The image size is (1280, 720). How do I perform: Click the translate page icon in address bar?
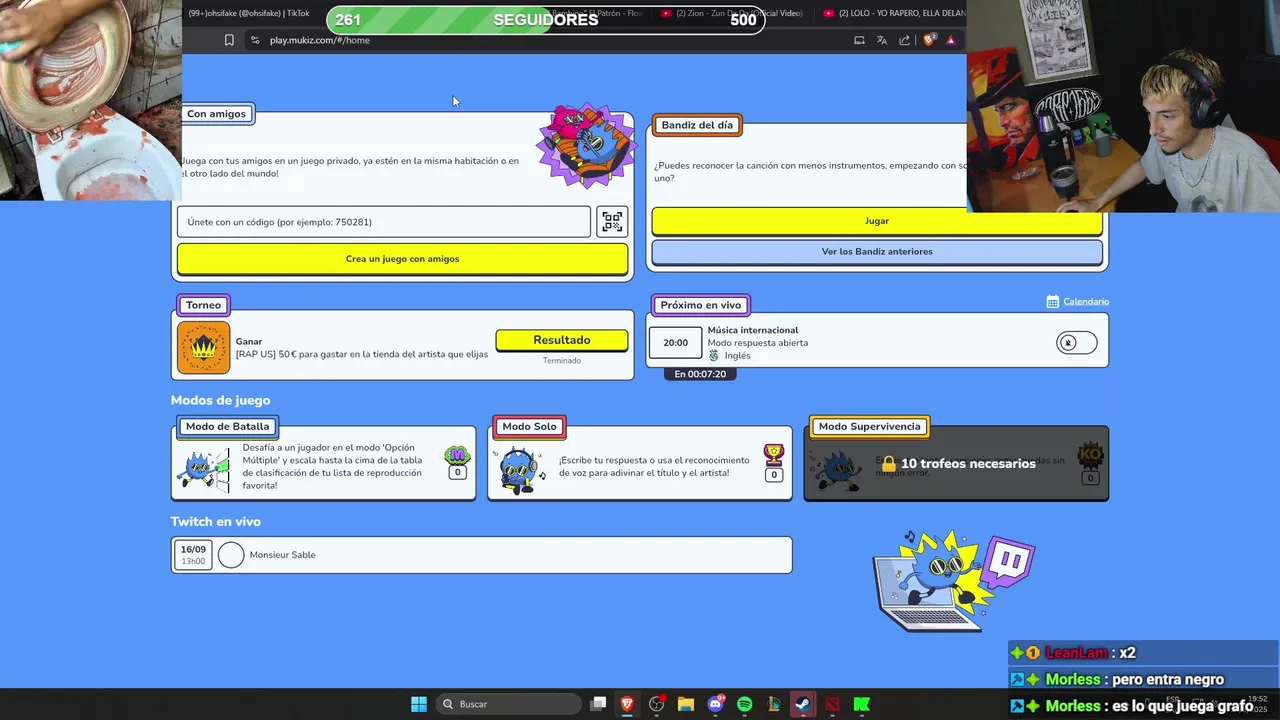(x=882, y=40)
